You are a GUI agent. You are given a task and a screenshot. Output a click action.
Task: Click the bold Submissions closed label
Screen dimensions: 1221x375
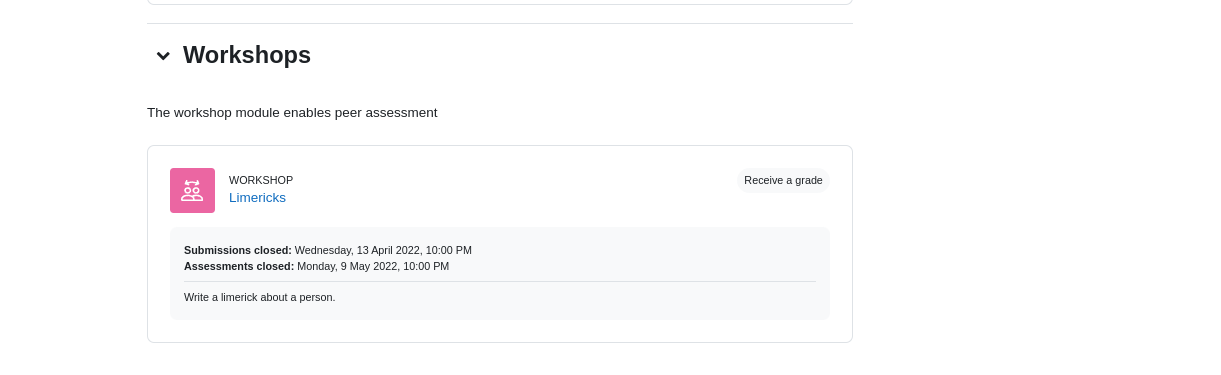238,250
